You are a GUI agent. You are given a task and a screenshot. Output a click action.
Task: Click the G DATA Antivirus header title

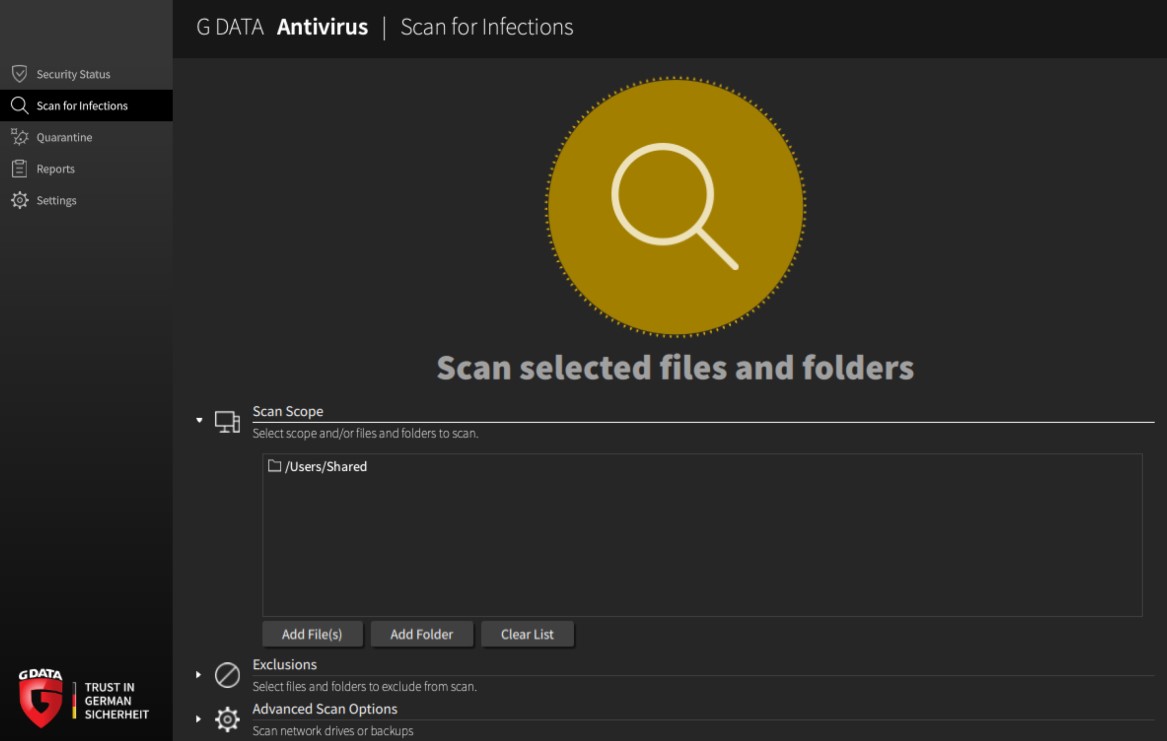[x=282, y=27]
